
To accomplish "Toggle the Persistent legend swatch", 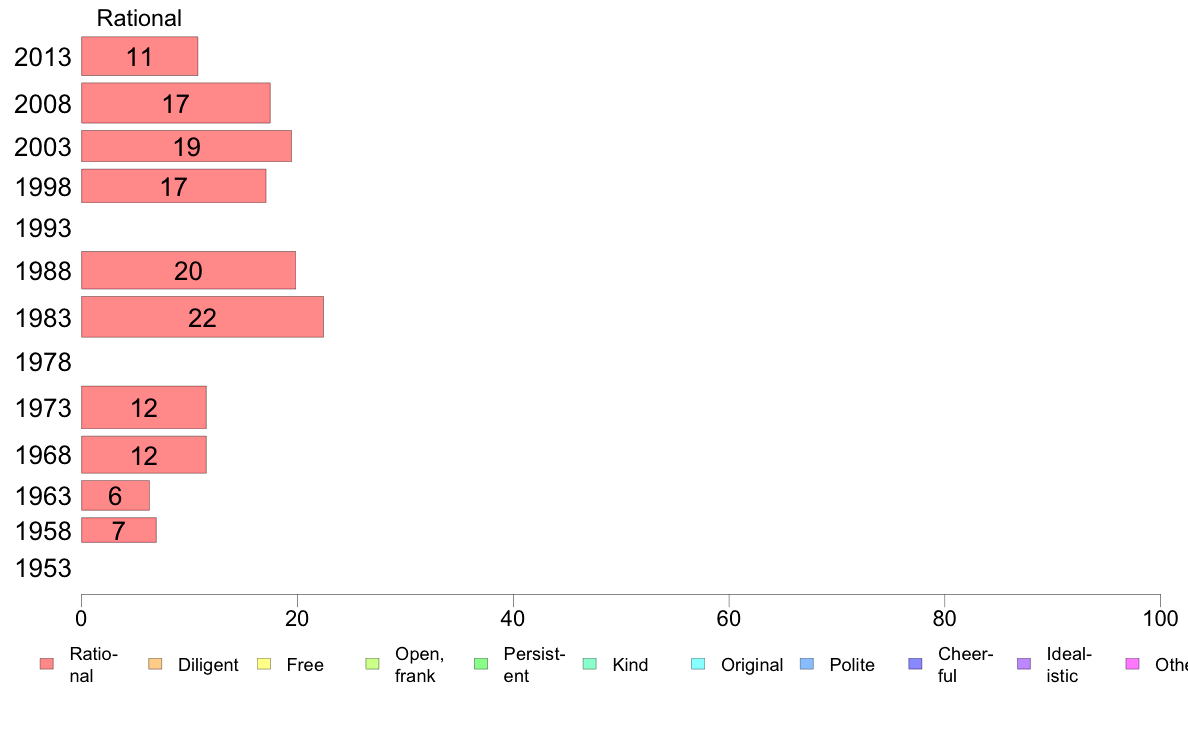I will [x=480, y=665].
